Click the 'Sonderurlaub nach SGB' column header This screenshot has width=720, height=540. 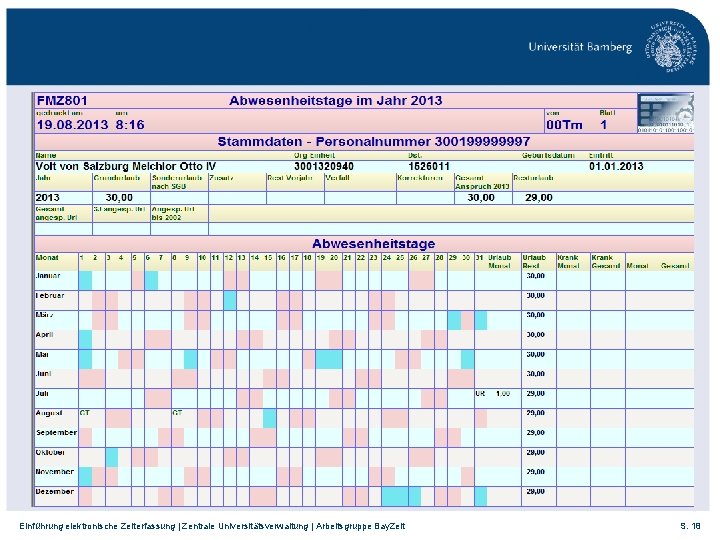(177, 182)
